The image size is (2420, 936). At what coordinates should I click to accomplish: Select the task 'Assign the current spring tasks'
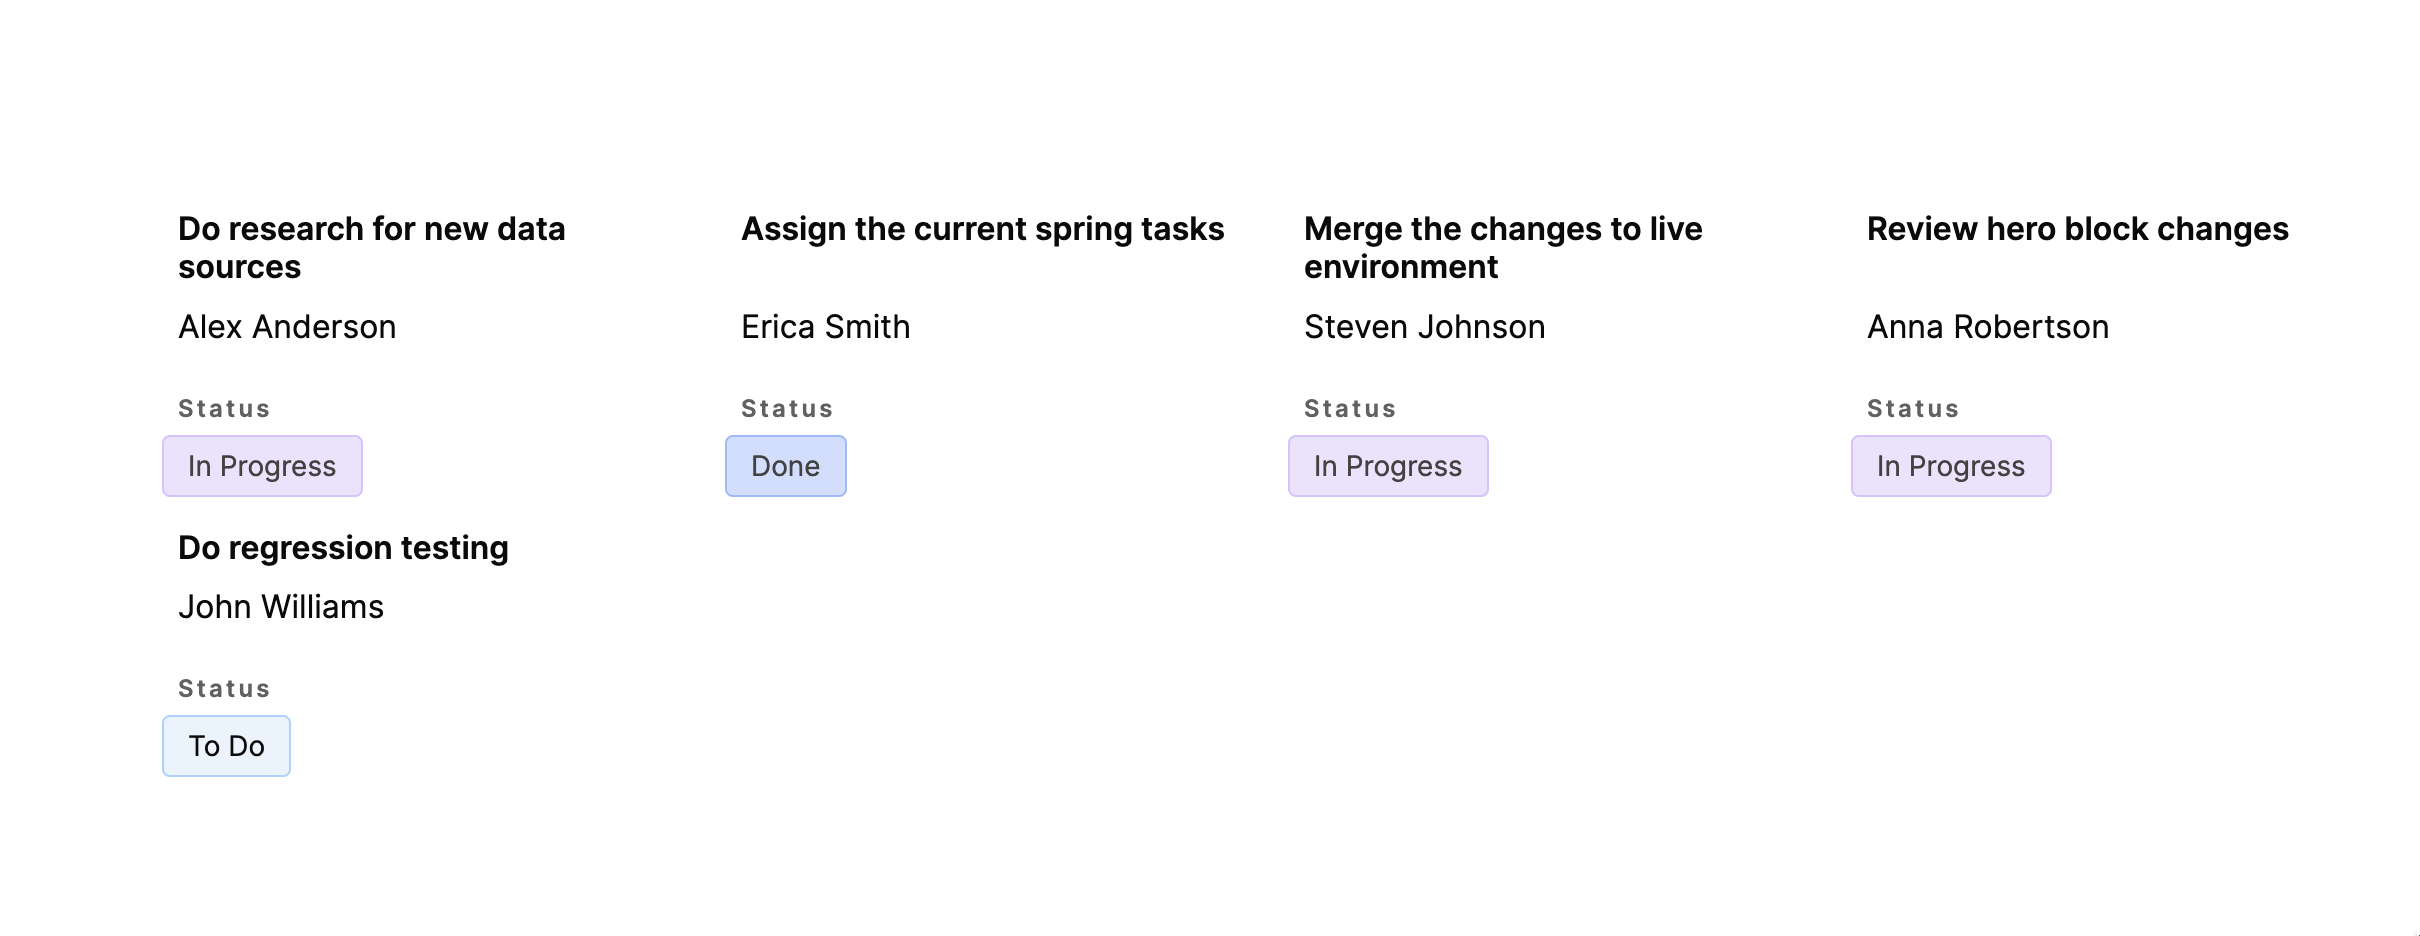click(x=982, y=229)
